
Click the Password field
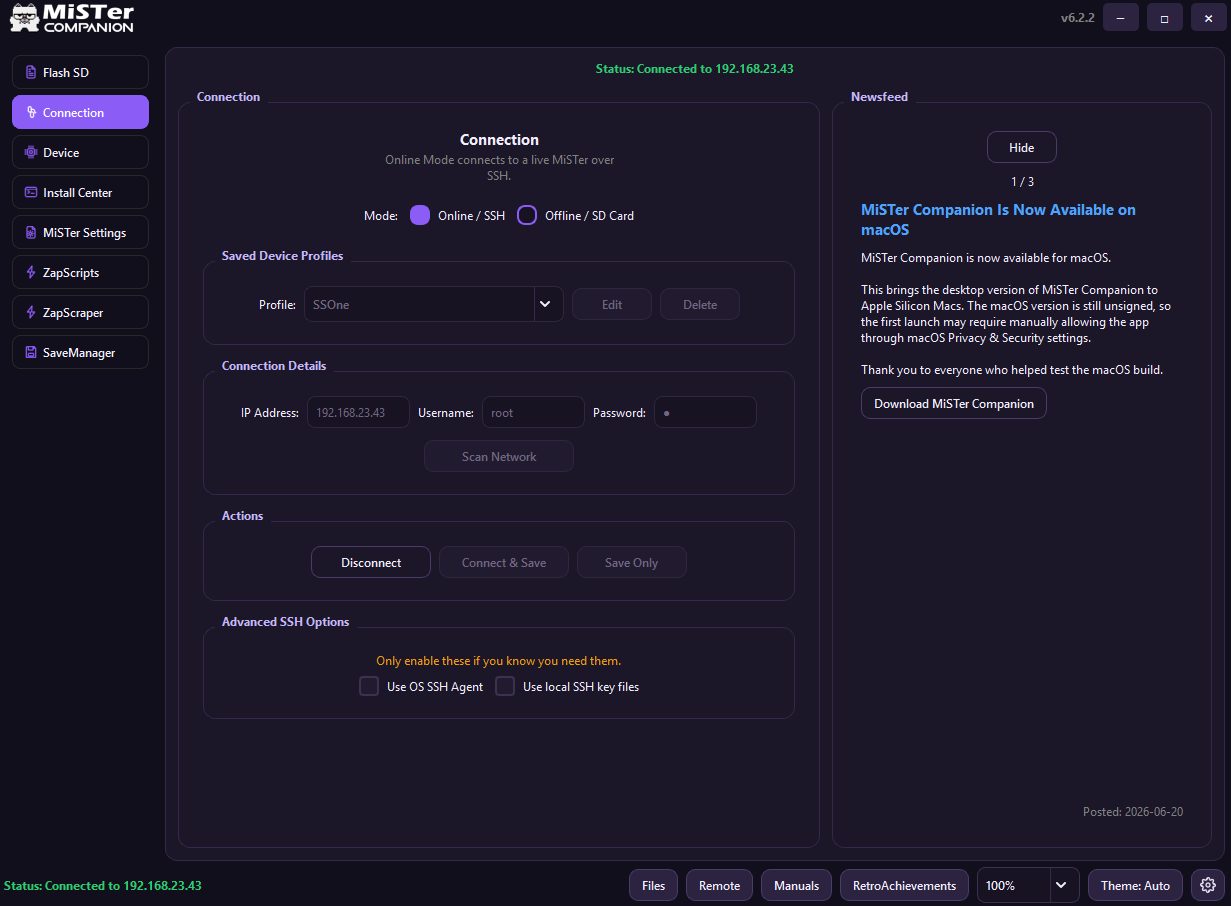[705, 412]
